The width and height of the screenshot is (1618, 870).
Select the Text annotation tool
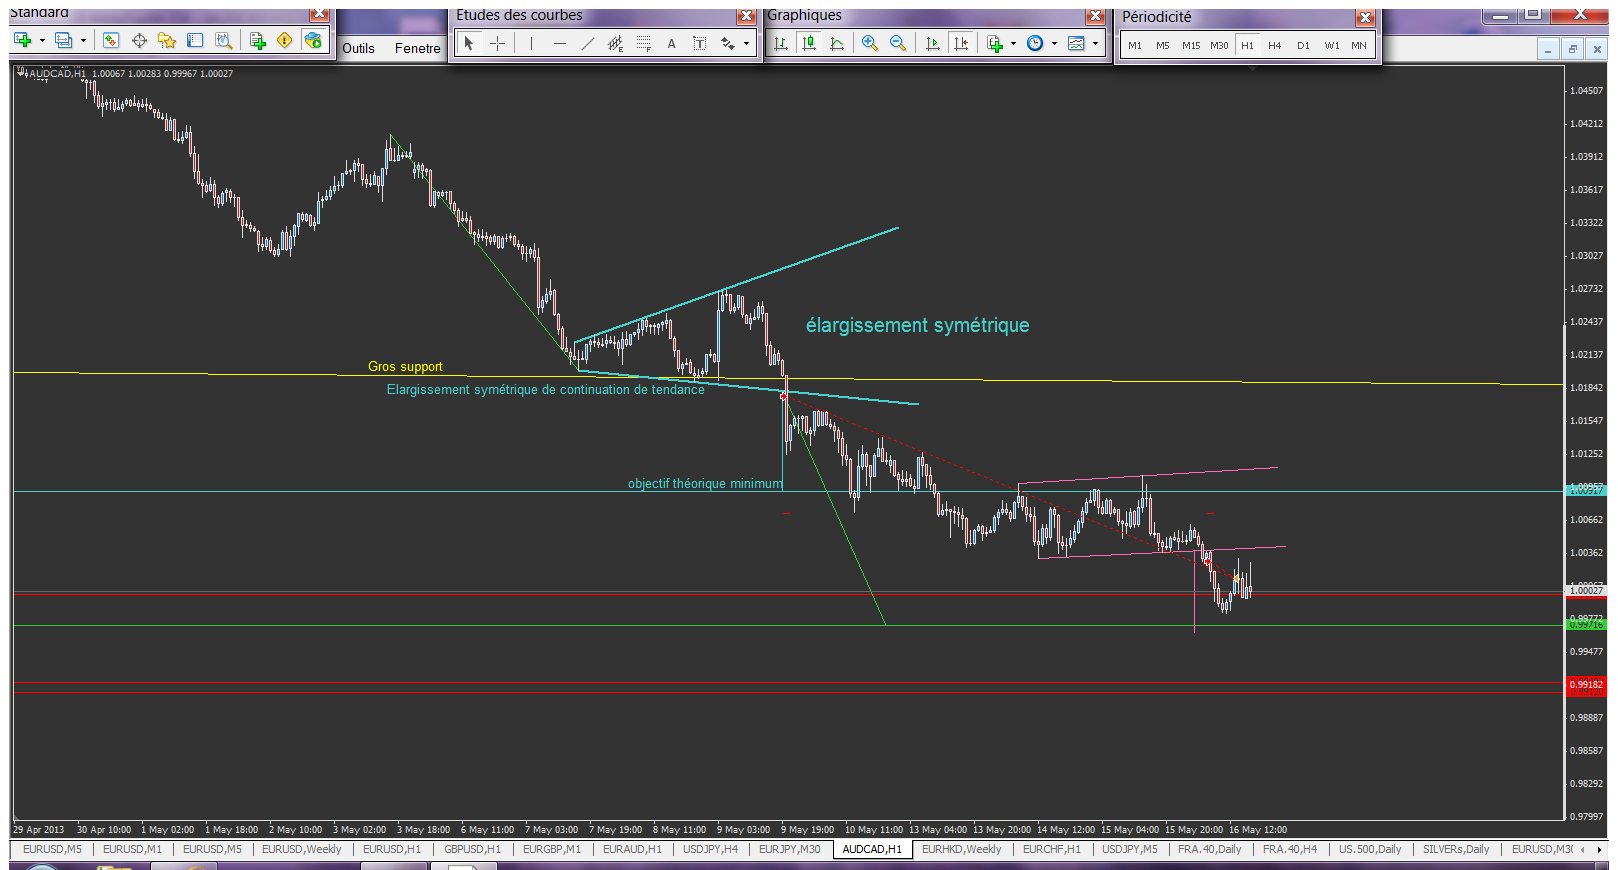point(671,43)
